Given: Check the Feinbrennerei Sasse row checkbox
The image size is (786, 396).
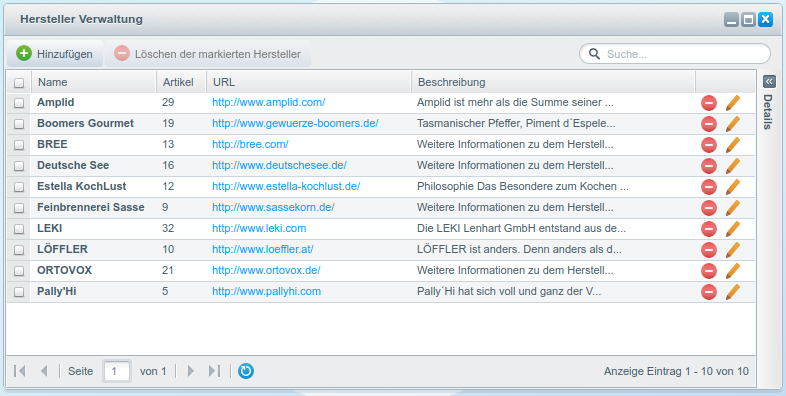Looking at the screenshot, I should coord(19,209).
